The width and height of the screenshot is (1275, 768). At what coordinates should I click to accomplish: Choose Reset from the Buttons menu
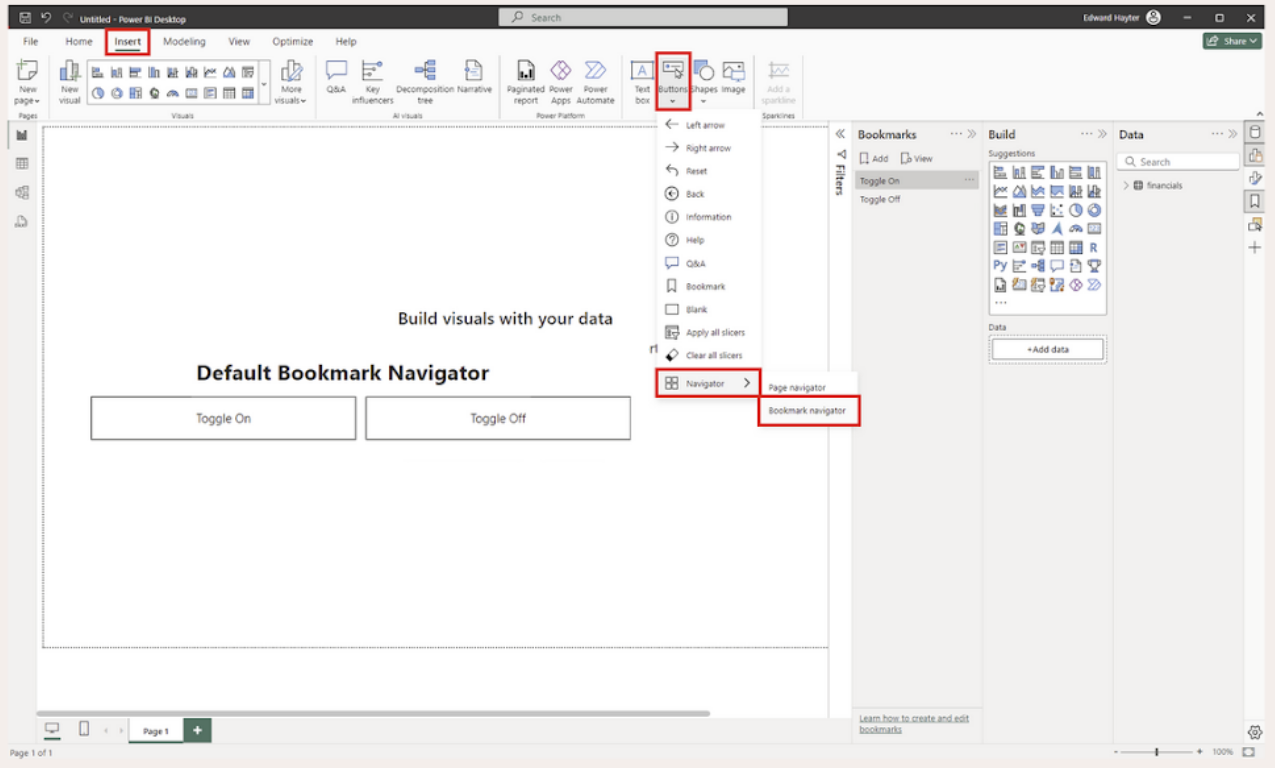tap(708, 171)
